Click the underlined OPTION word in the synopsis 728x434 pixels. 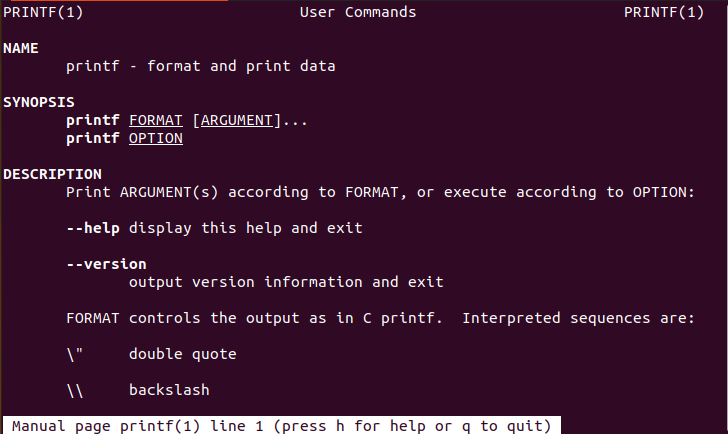[155, 138]
